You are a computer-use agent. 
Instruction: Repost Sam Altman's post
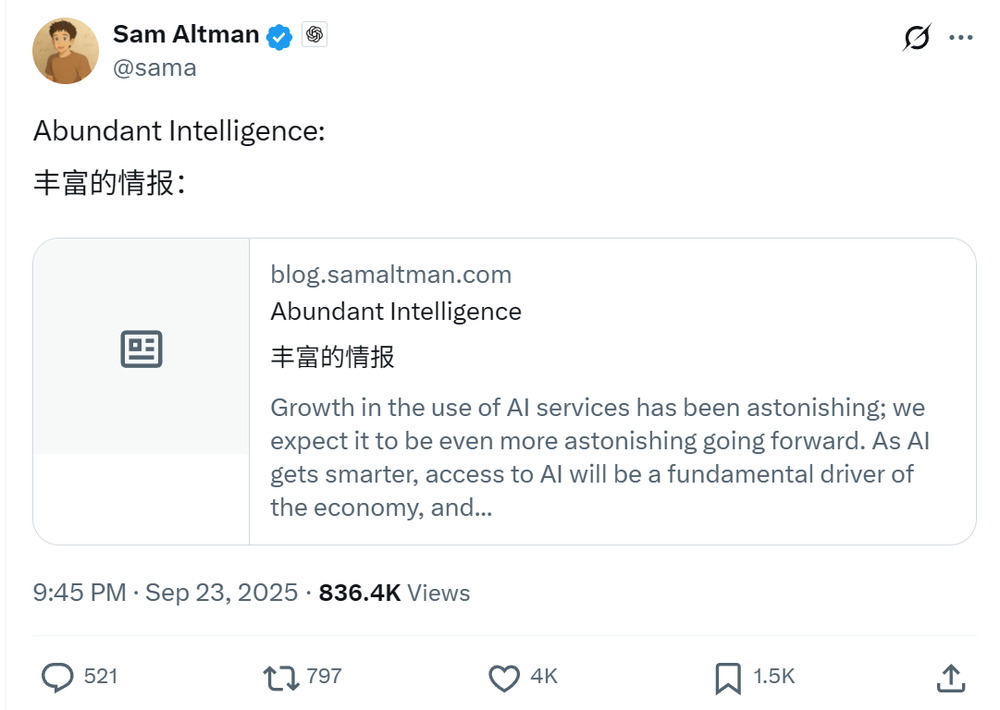point(283,677)
